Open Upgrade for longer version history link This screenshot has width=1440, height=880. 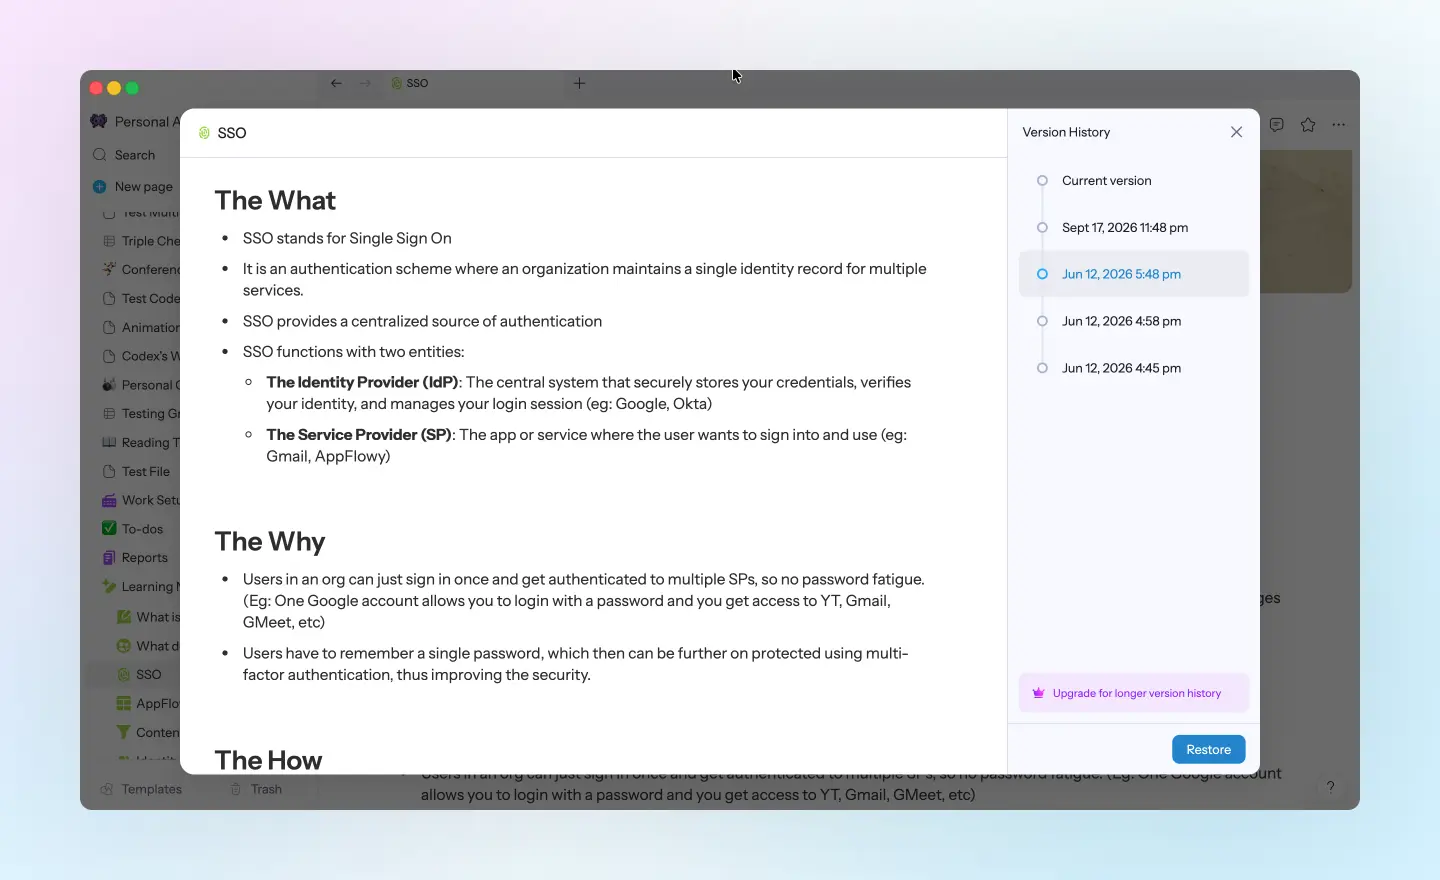pyautogui.click(x=1136, y=693)
